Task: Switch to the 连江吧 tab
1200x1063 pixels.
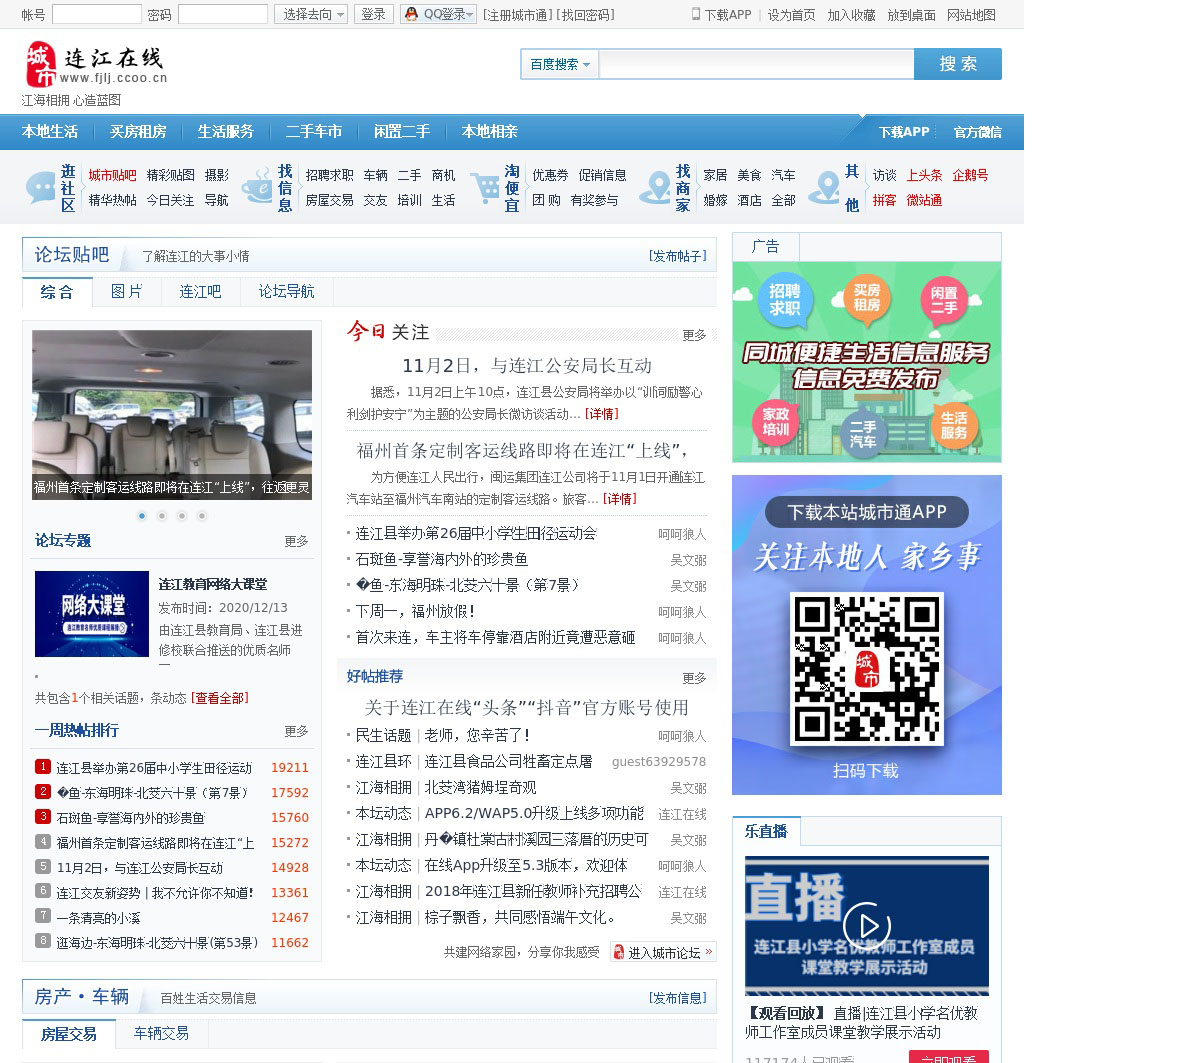Action: (x=200, y=292)
